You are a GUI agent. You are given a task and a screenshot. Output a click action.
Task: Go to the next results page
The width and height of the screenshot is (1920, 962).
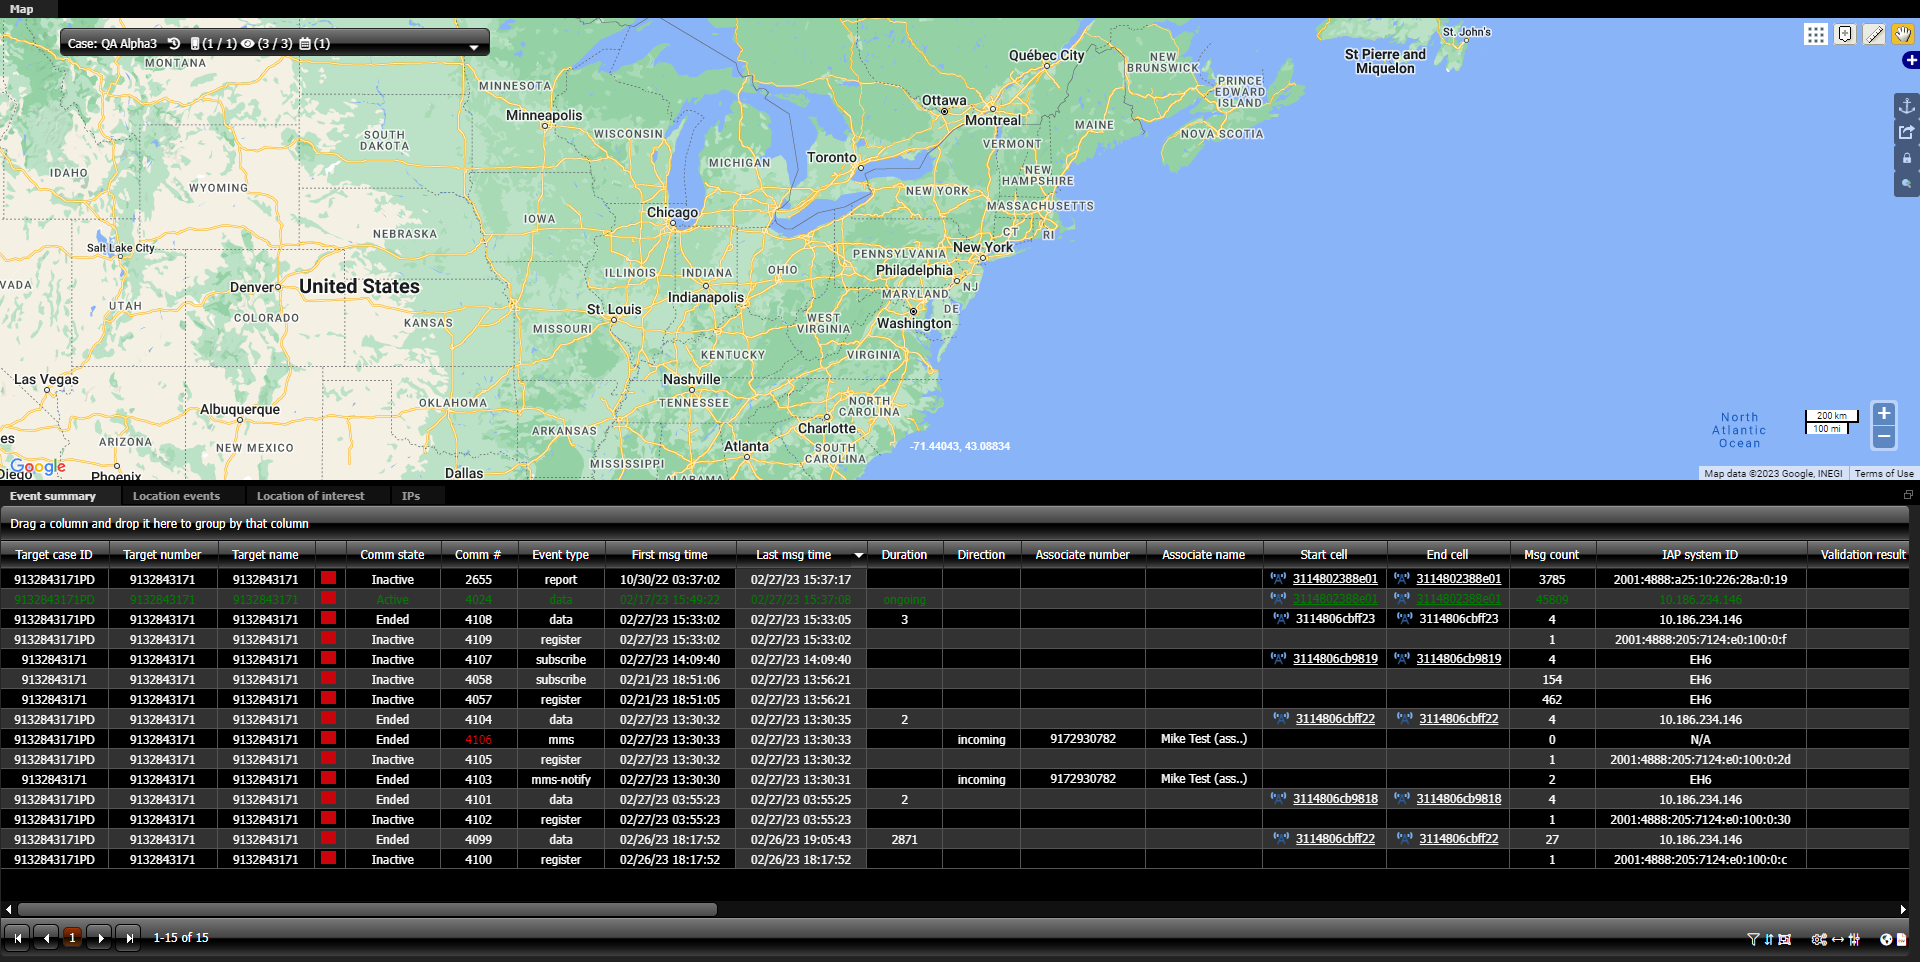(x=100, y=938)
